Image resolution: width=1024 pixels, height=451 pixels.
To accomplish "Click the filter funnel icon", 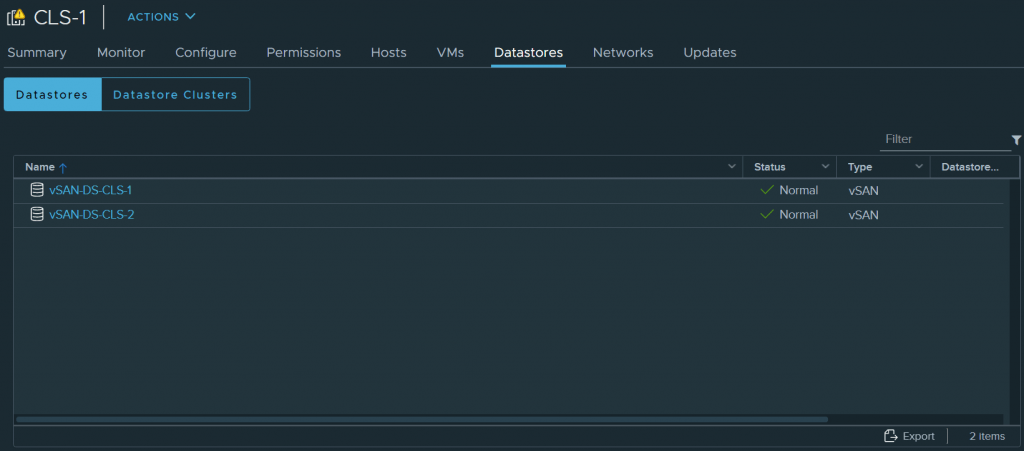I will point(1016,140).
